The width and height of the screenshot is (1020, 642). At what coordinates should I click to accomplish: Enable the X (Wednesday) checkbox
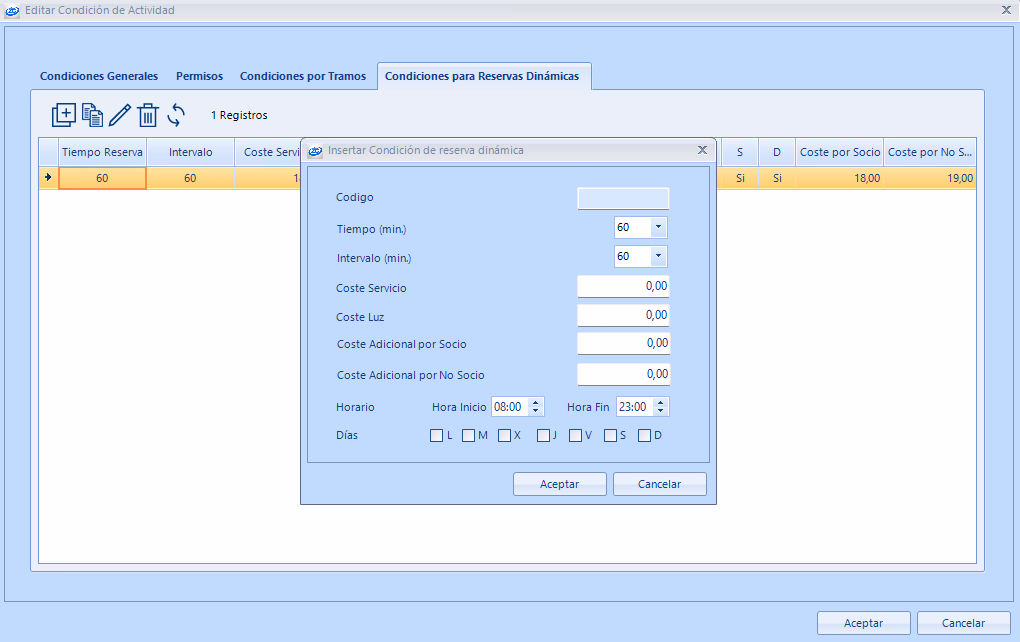(505, 436)
